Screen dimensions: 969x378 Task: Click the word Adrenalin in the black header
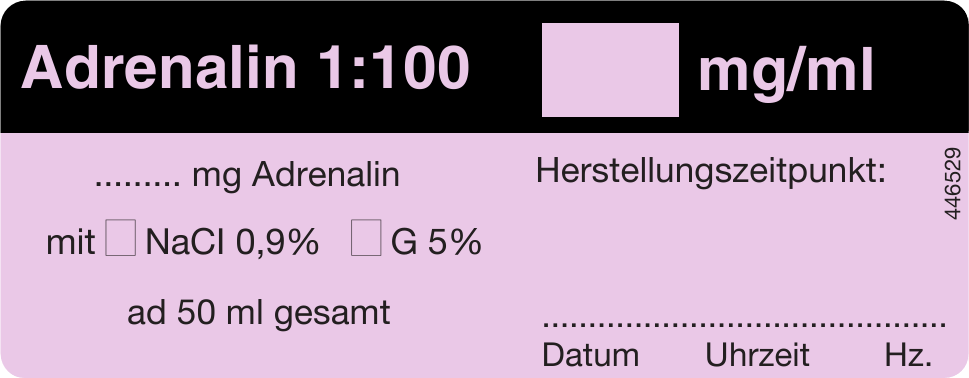159,67
